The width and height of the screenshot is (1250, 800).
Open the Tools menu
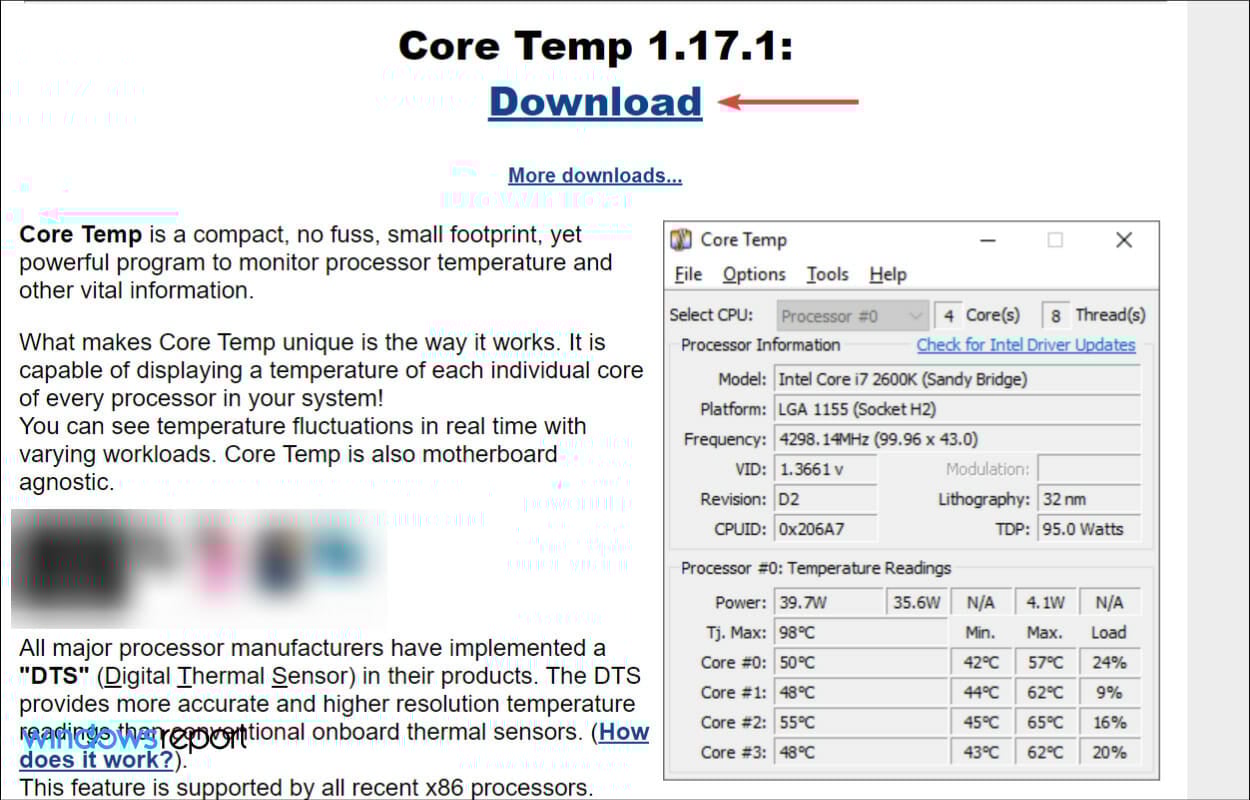tap(827, 274)
